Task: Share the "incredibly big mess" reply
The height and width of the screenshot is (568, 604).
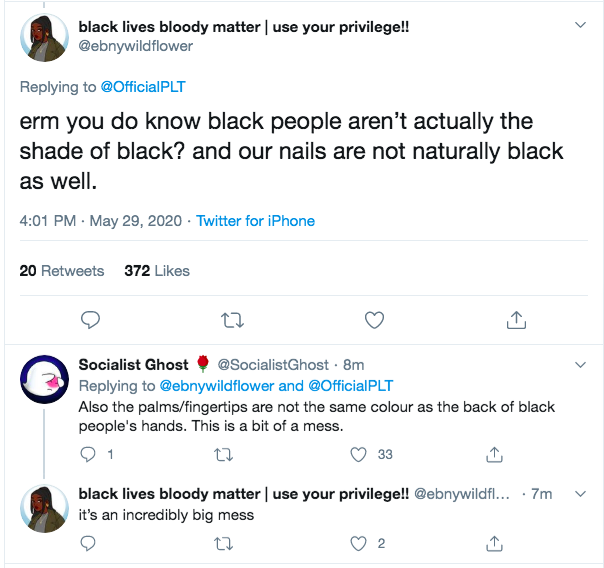Action: coord(495,543)
